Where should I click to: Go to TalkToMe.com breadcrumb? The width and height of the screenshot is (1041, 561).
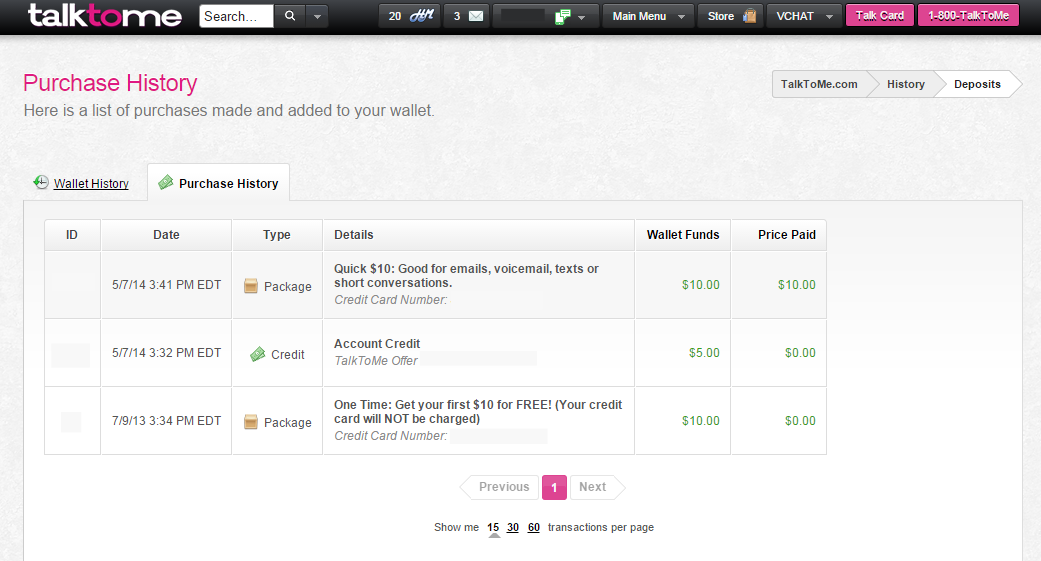(x=819, y=84)
